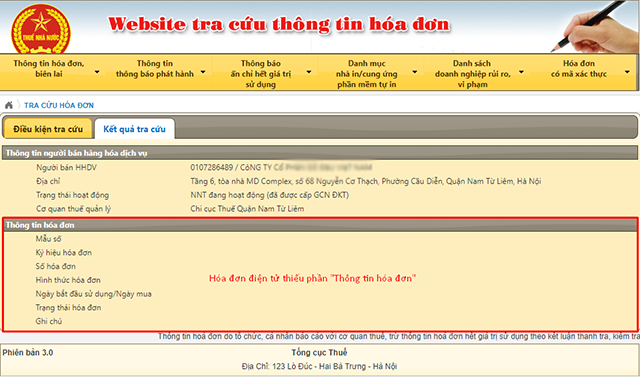Screen dimensions: 640x377
Task: Expand the dropdown arrow beside 'thông báo phát hành'
Action: coord(203,72)
